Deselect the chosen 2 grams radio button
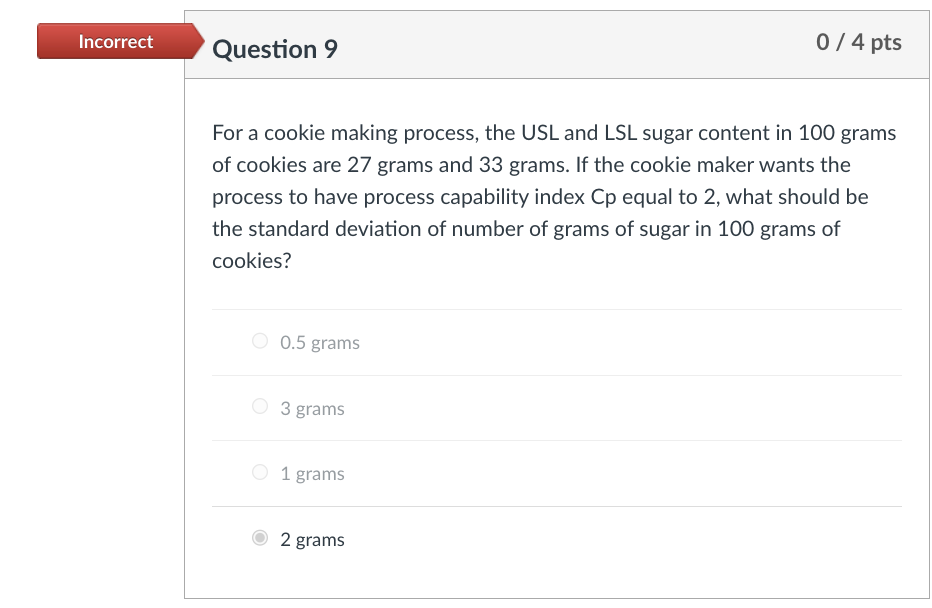Screen dimensions: 932x608 tap(259, 538)
